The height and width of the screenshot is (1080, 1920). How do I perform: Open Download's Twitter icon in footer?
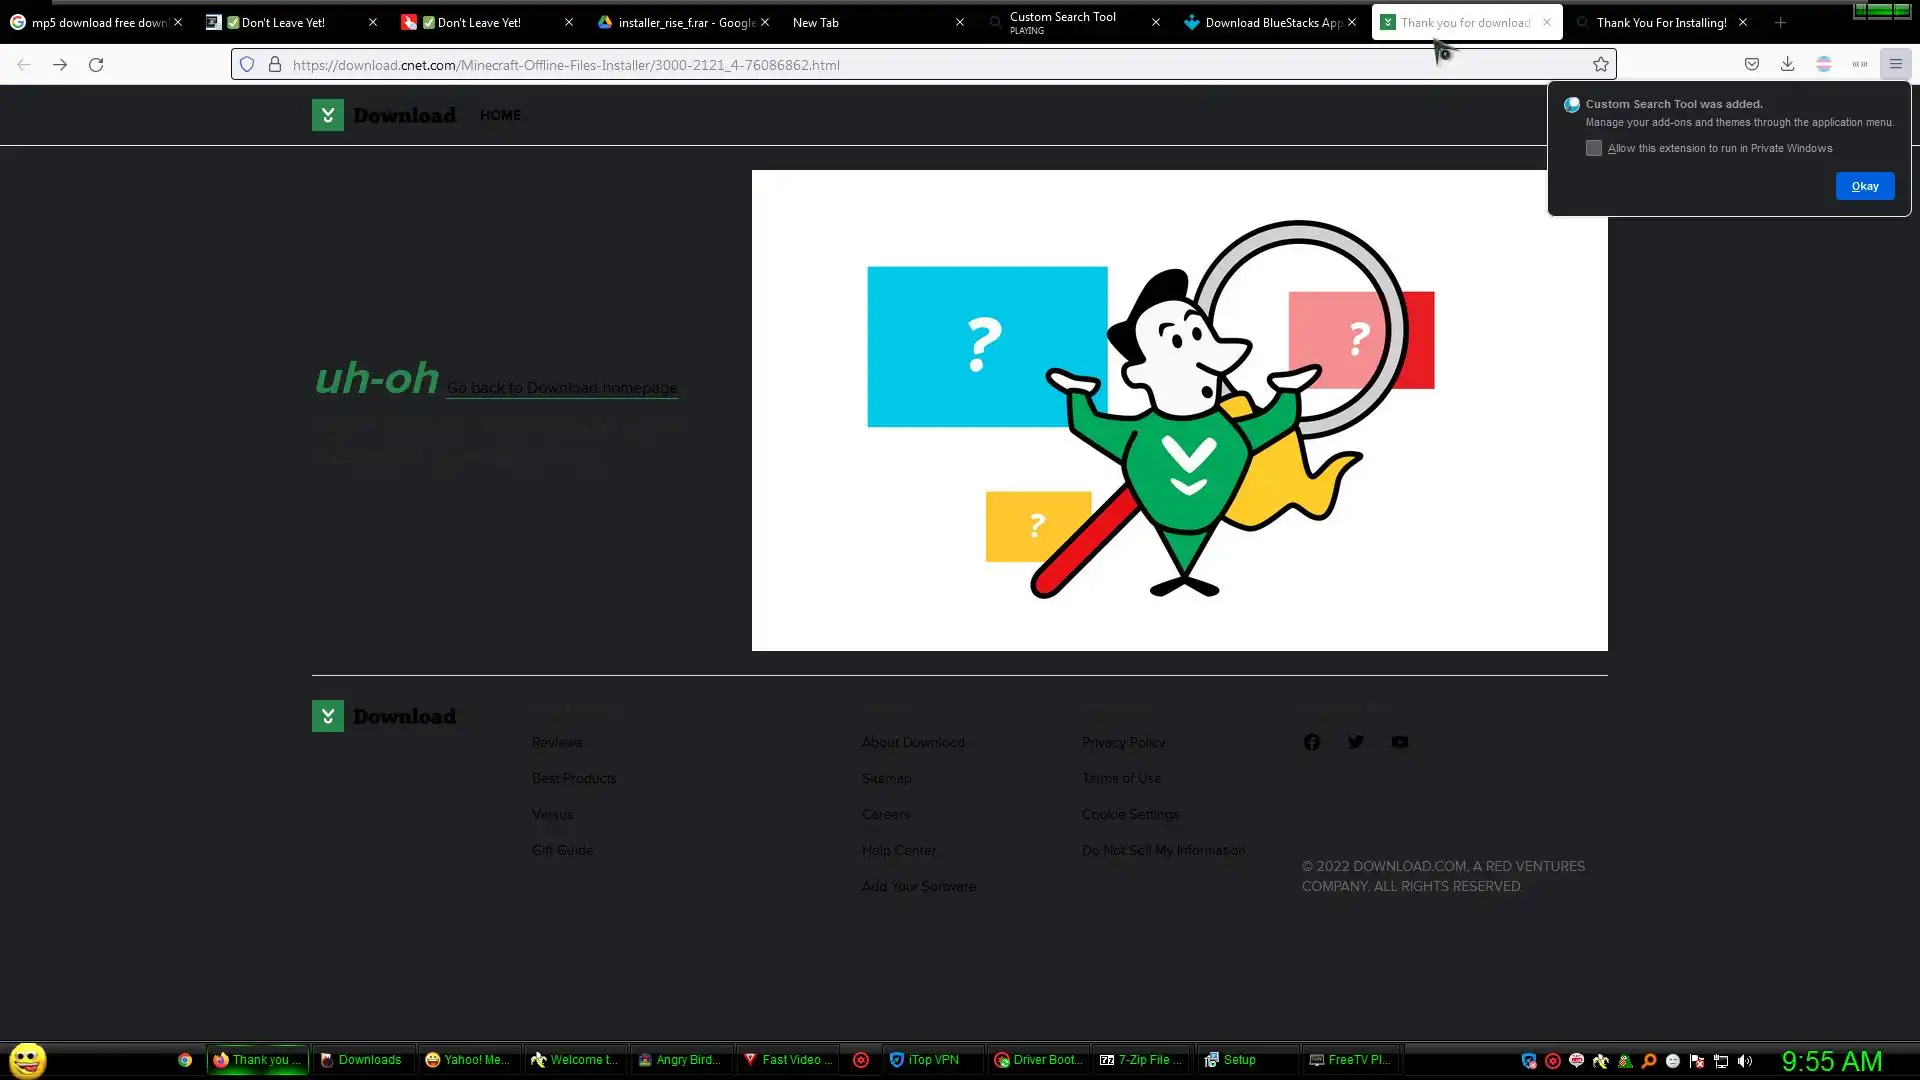pyautogui.click(x=1355, y=742)
